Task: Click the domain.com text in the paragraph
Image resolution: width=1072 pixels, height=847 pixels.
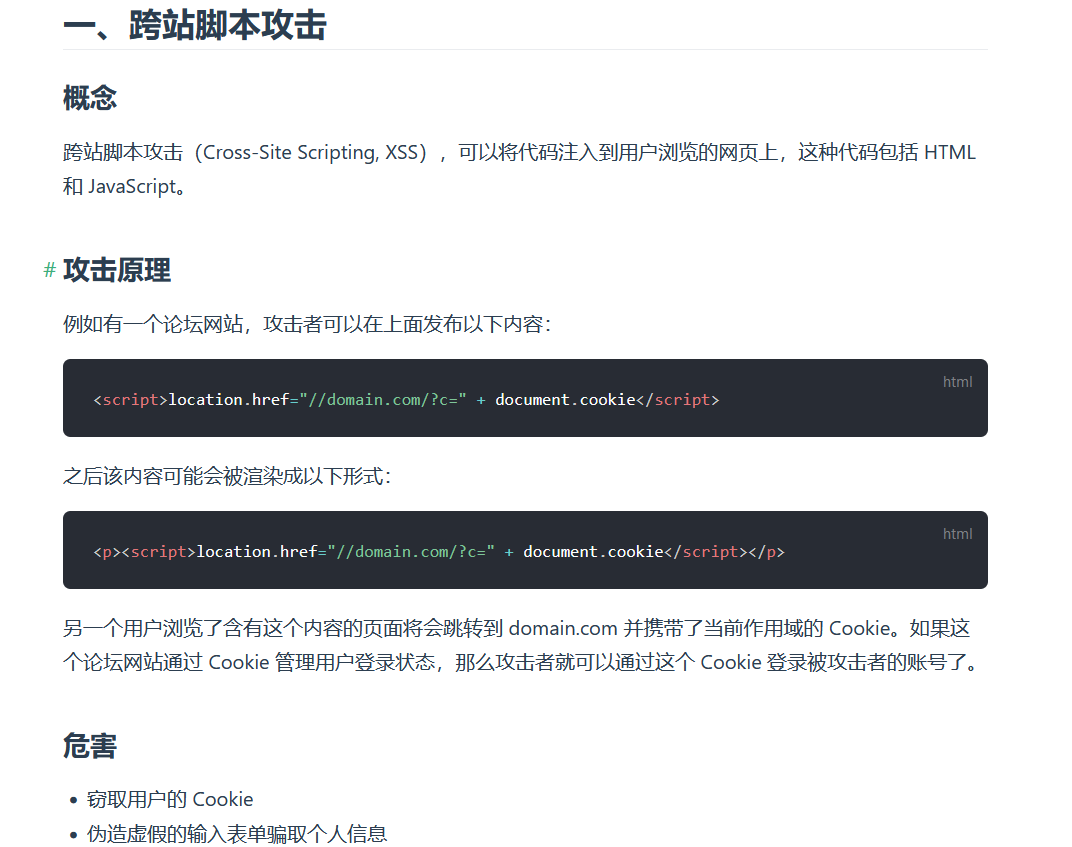Action: (x=563, y=628)
